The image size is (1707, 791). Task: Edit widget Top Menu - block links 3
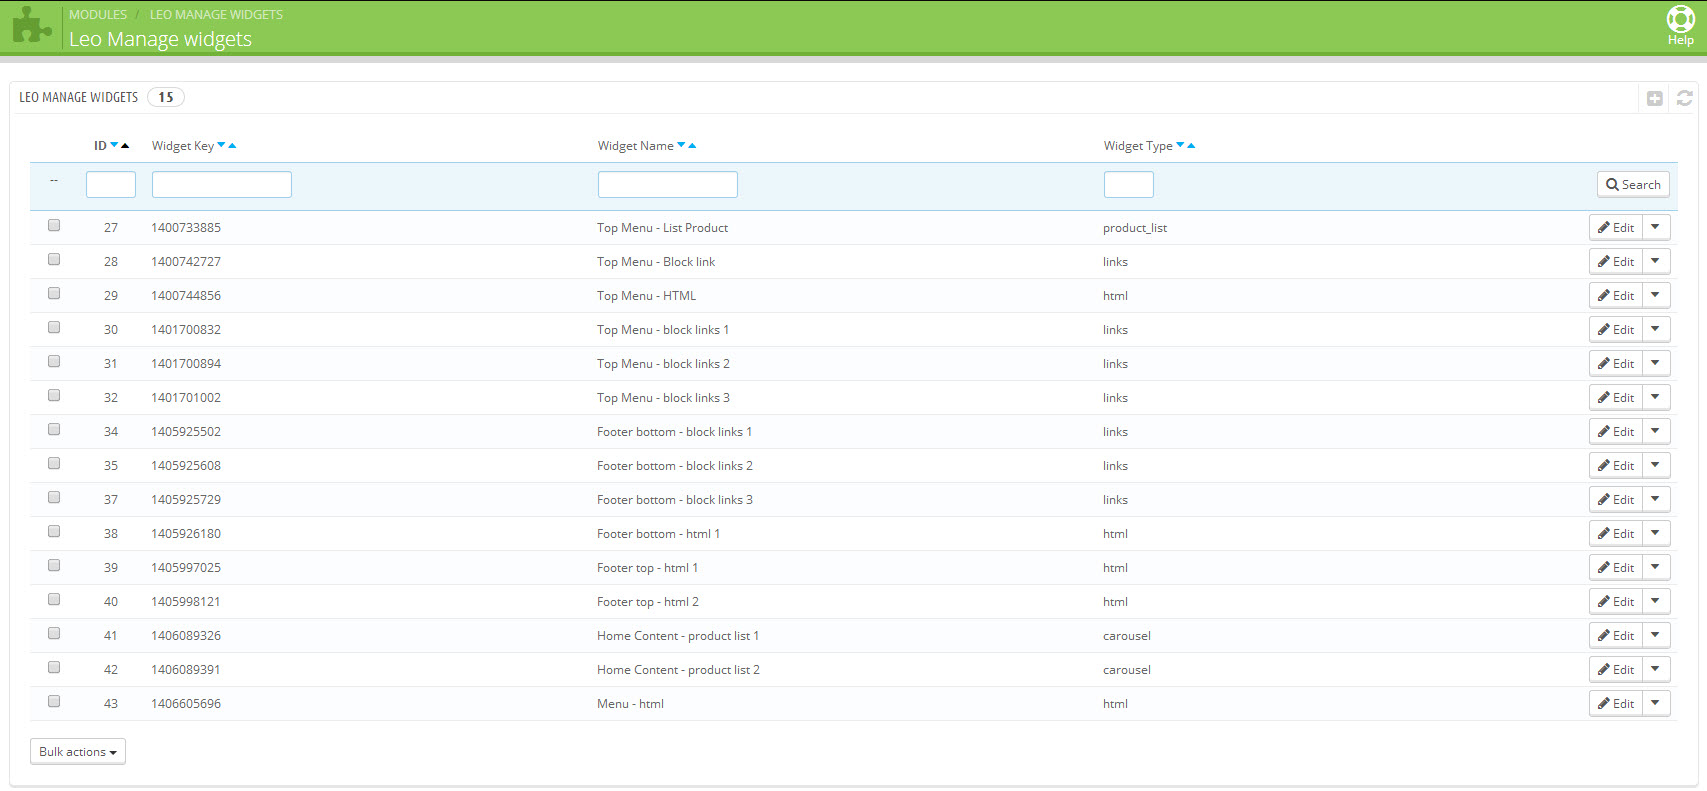click(1616, 398)
